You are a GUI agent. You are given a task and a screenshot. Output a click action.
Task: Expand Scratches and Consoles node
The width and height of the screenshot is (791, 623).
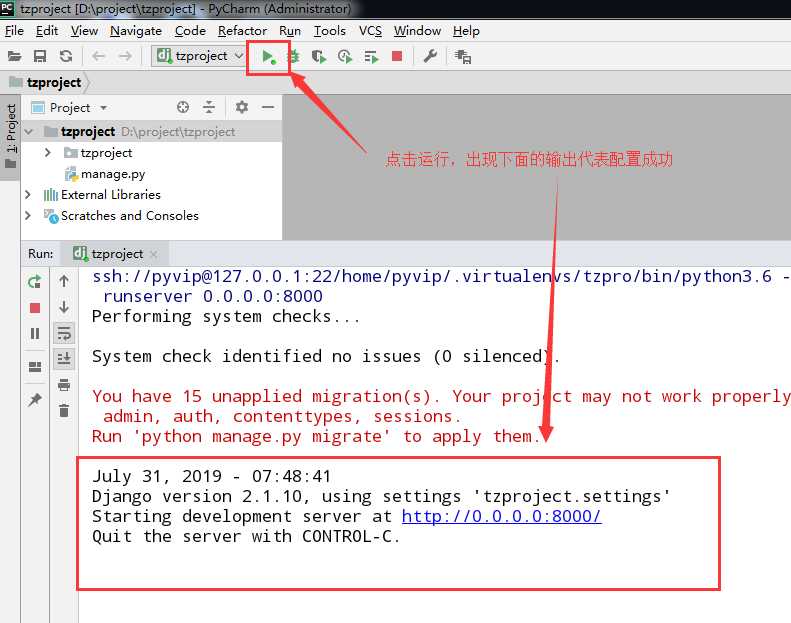coord(28,215)
